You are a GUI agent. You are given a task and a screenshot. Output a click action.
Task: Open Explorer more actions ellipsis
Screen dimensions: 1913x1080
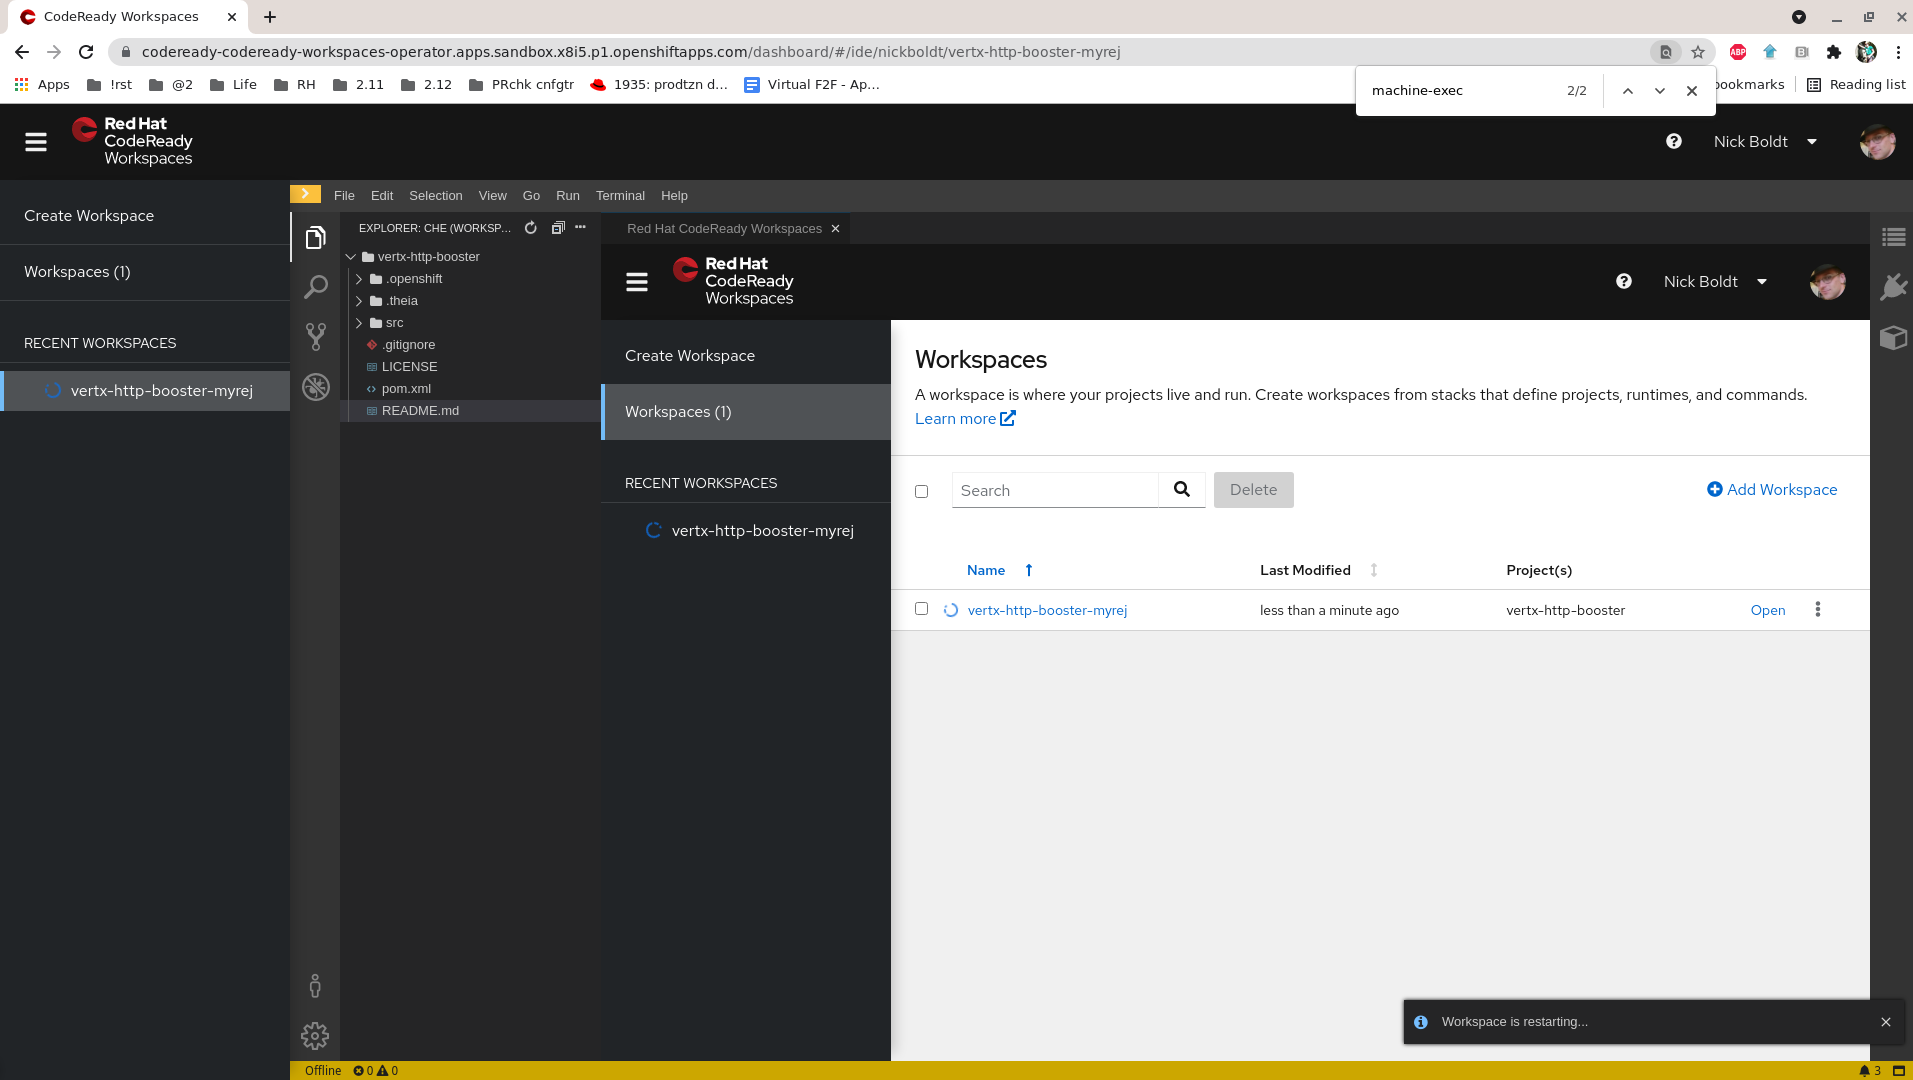pos(580,227)
